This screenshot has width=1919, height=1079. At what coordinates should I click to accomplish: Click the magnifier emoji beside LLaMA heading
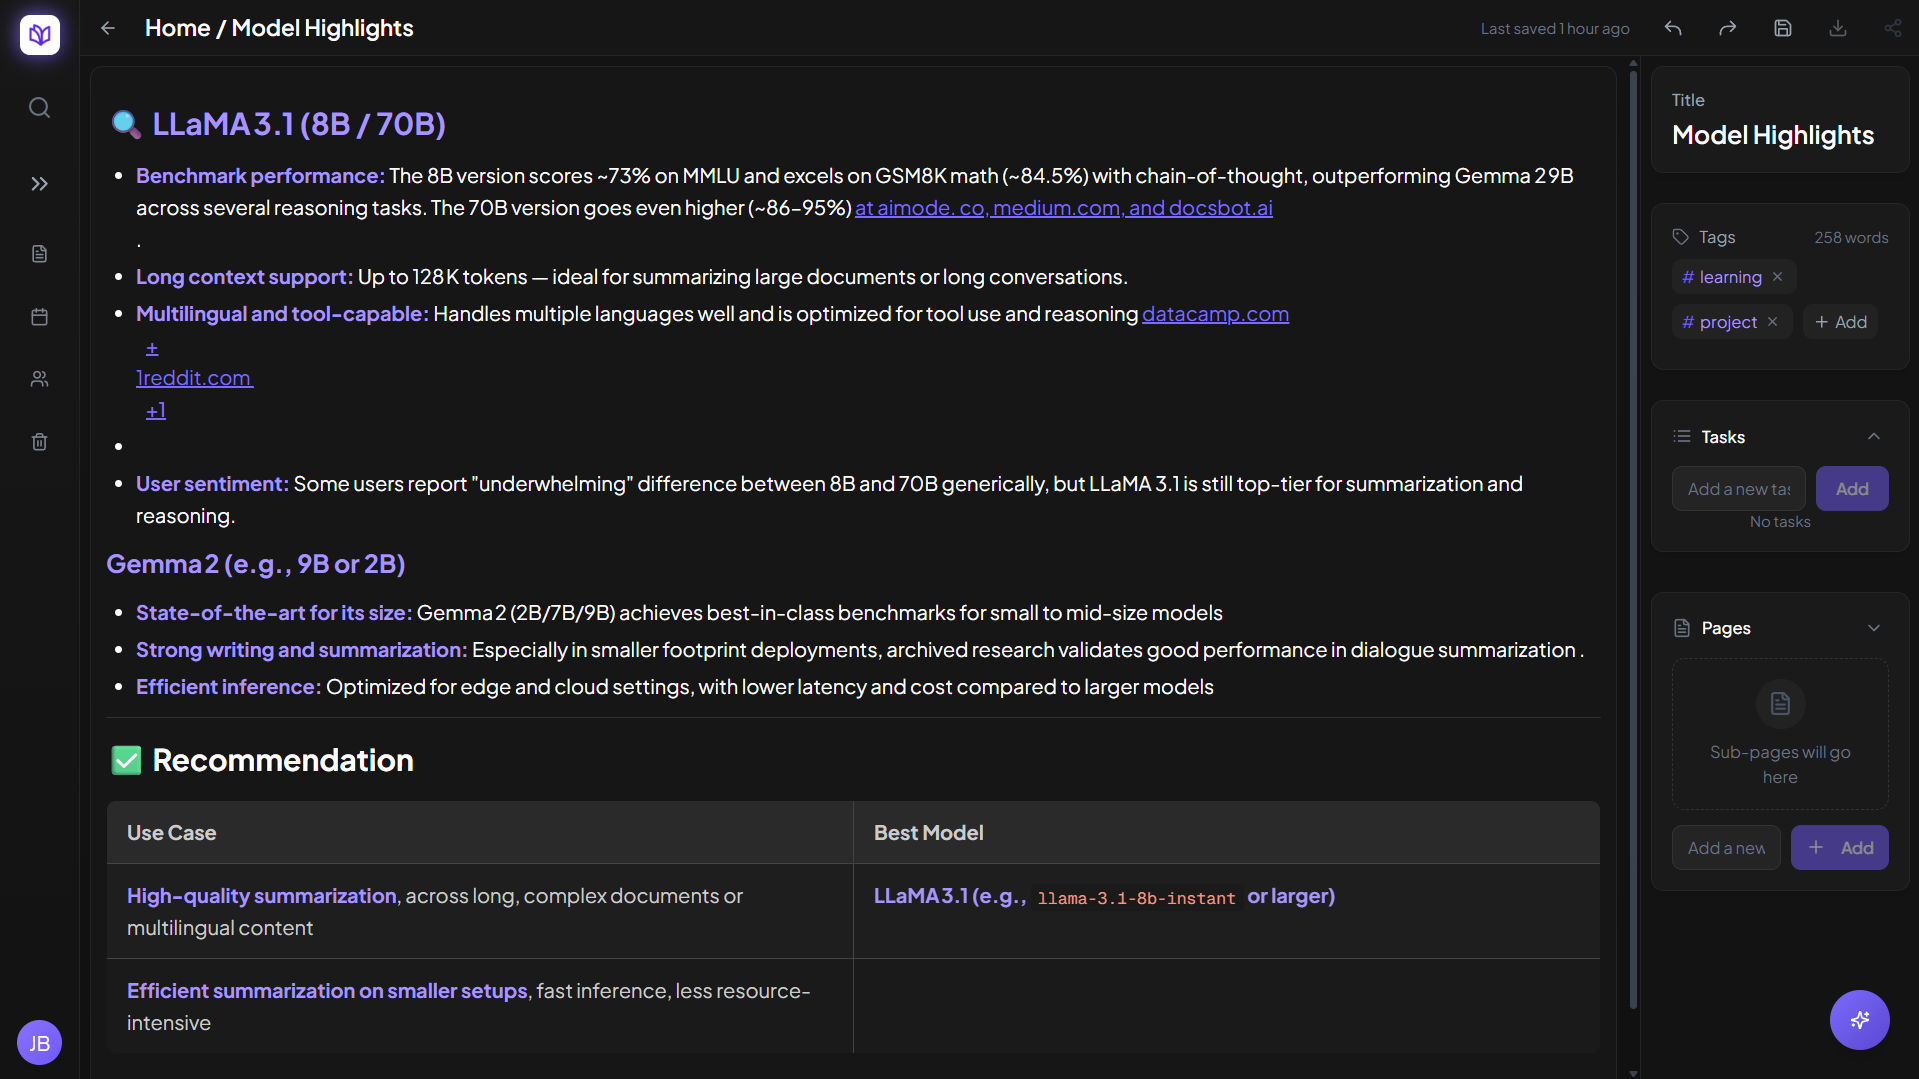126,124
